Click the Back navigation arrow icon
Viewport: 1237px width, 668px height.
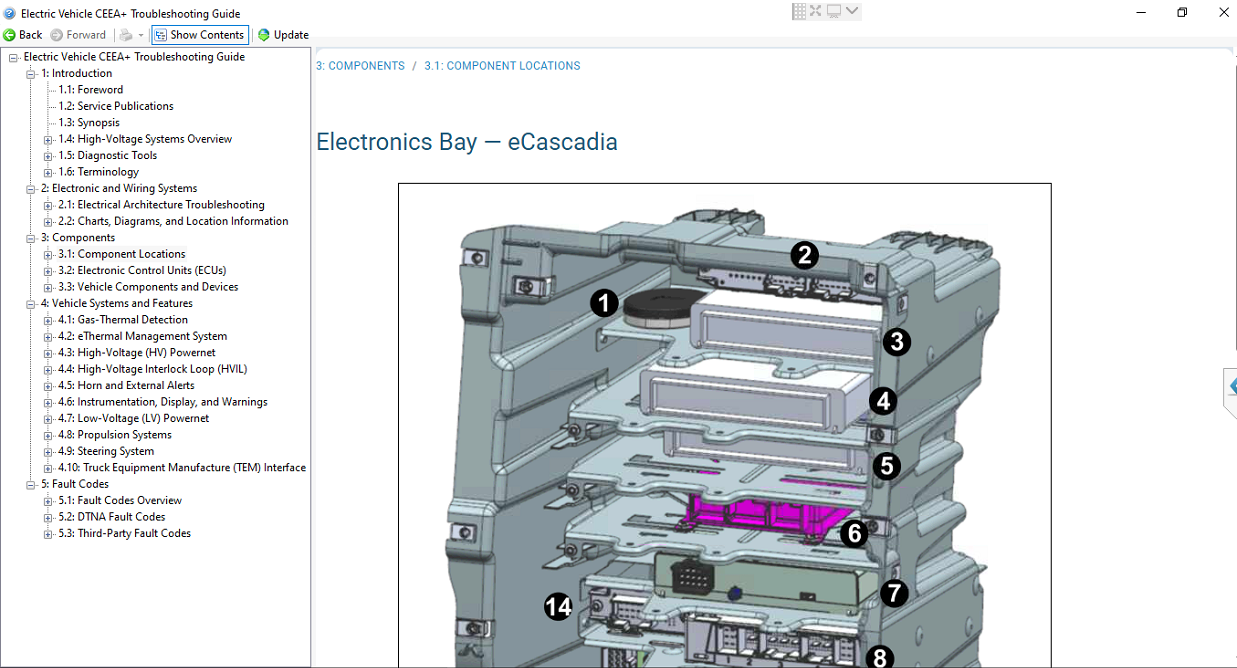(8, 34)
